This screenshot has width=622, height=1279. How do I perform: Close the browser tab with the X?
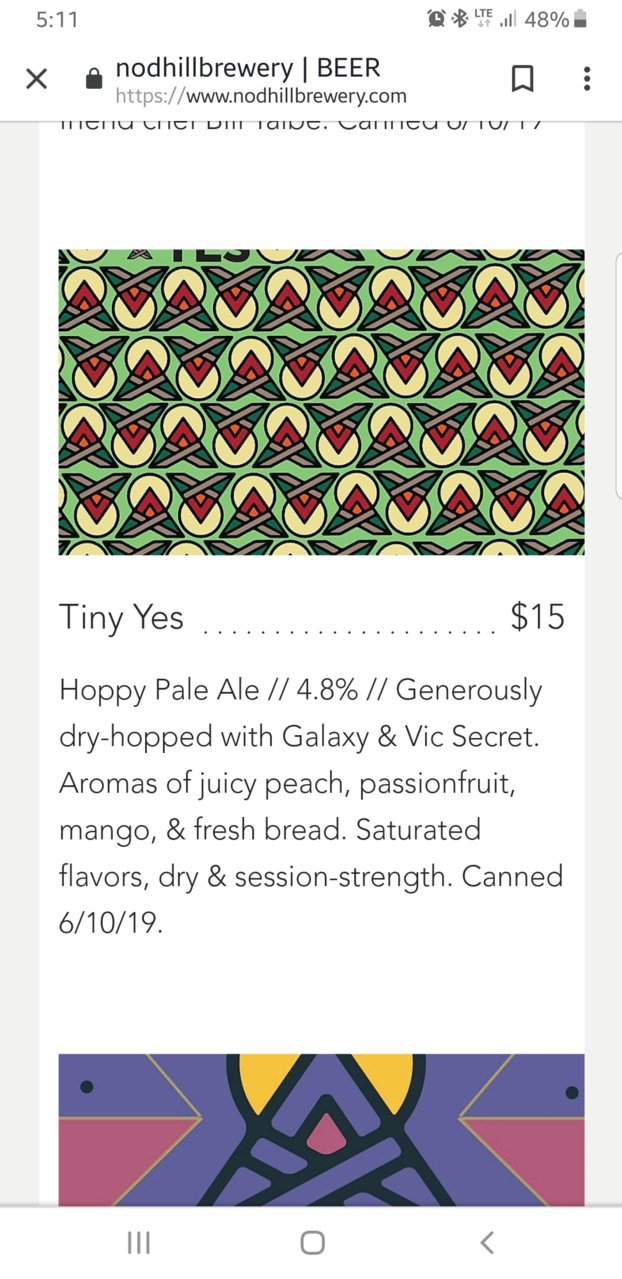(36, 80)
